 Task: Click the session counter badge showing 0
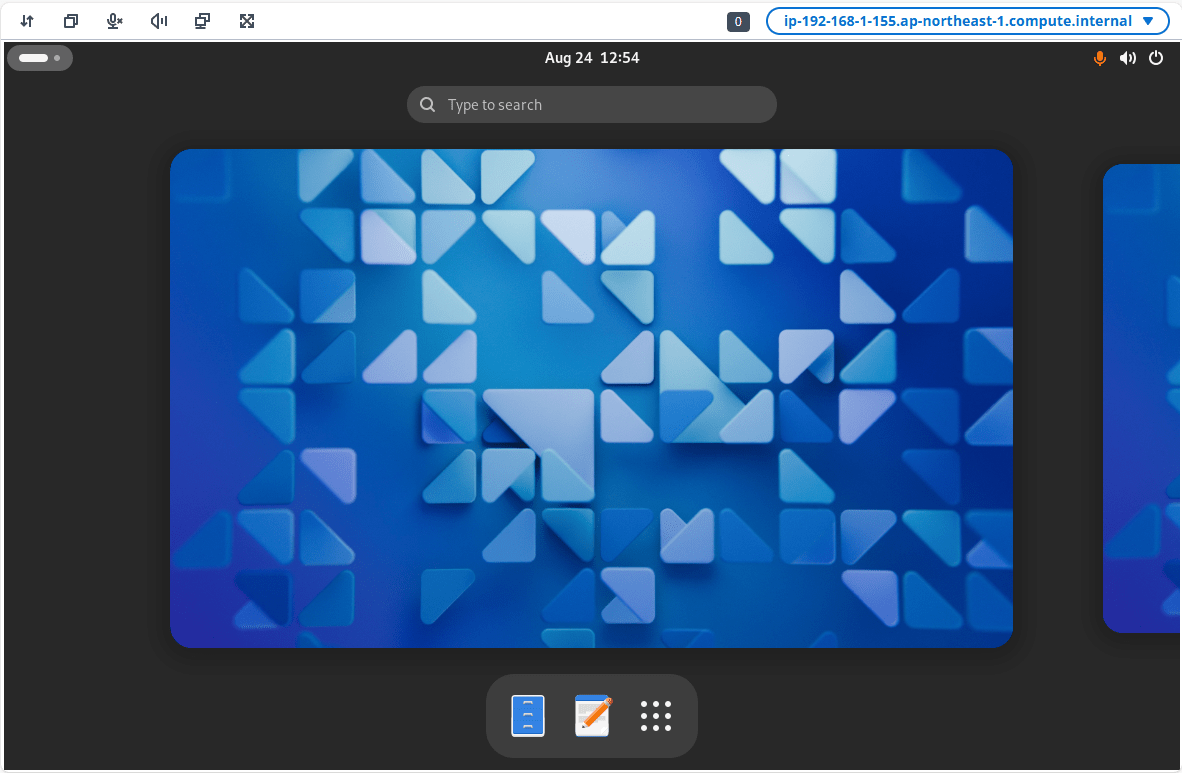[x=738, y=22]
